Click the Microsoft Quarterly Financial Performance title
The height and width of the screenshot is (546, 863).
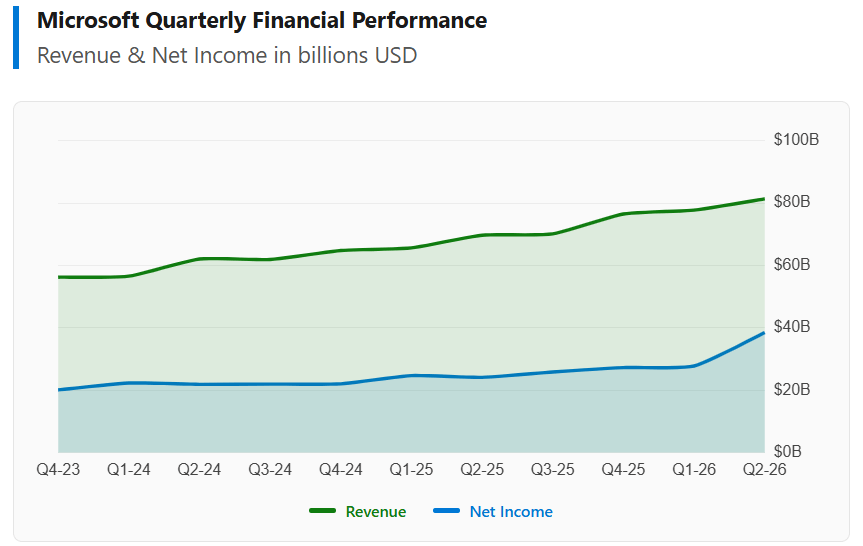[262, 20]
